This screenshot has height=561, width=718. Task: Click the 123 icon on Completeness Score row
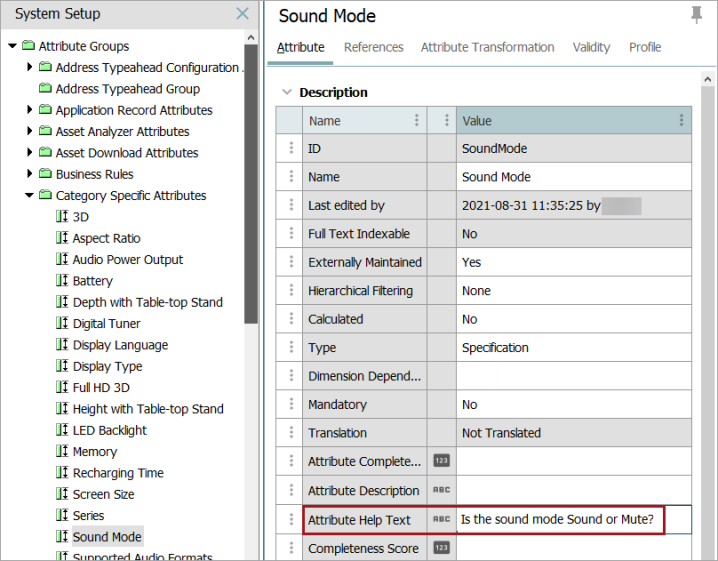click(441, 547)
